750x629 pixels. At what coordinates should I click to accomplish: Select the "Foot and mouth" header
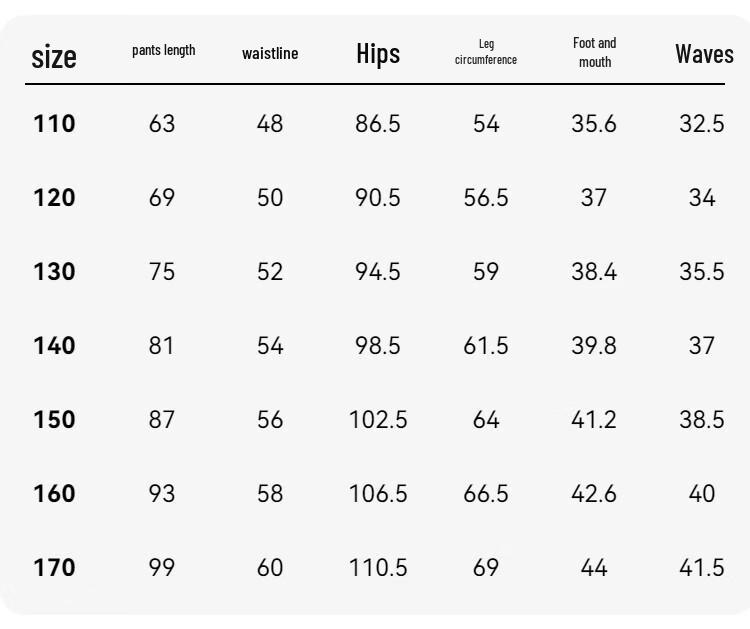[x=594, y=52]
